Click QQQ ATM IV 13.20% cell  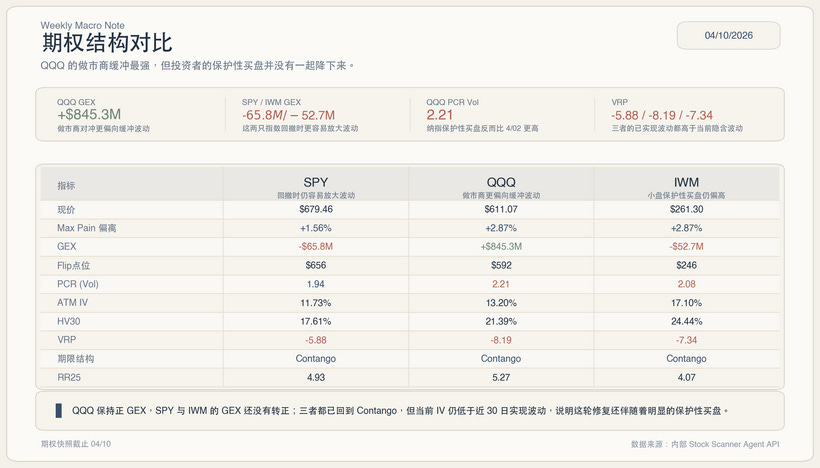click(x=501, y=303)
